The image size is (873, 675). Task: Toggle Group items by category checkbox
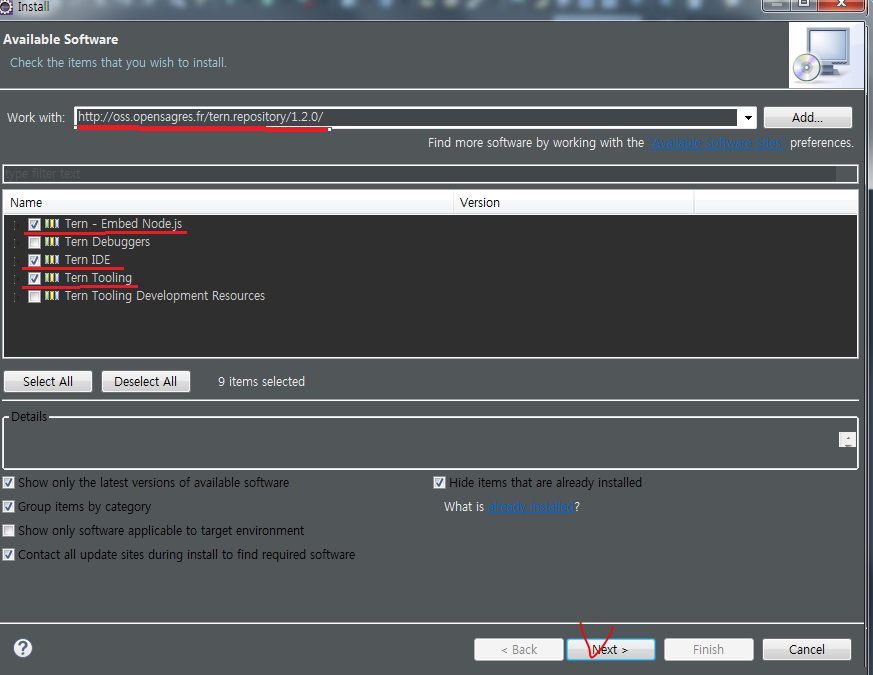(x=8, y=506)
